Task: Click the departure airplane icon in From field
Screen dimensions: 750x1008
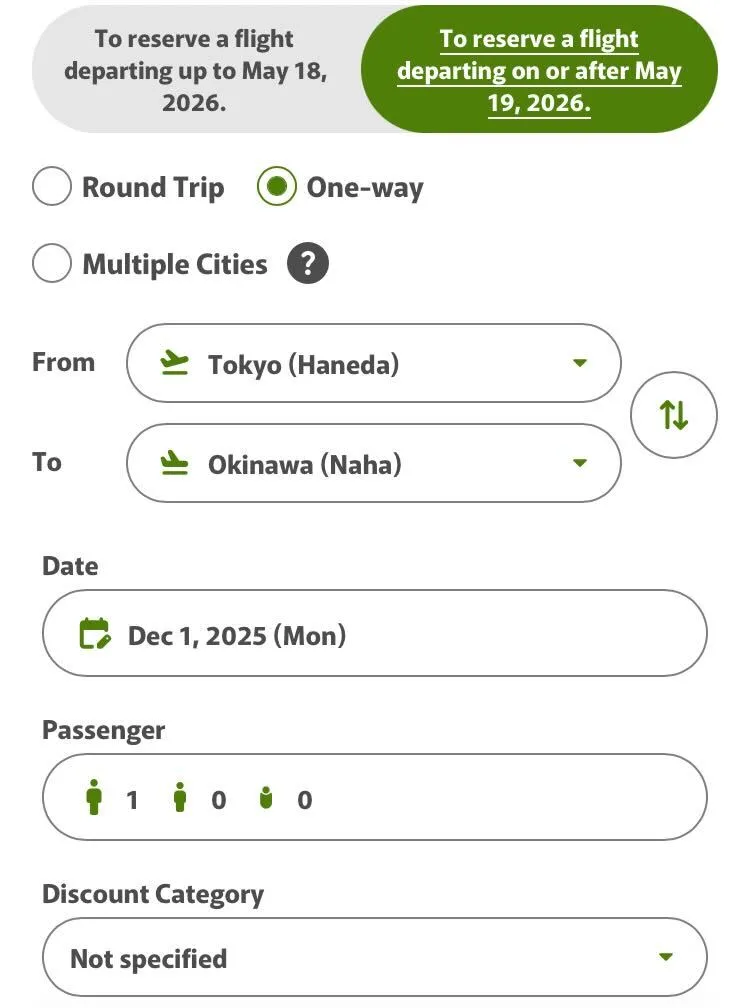Action: tap(174, 364)
